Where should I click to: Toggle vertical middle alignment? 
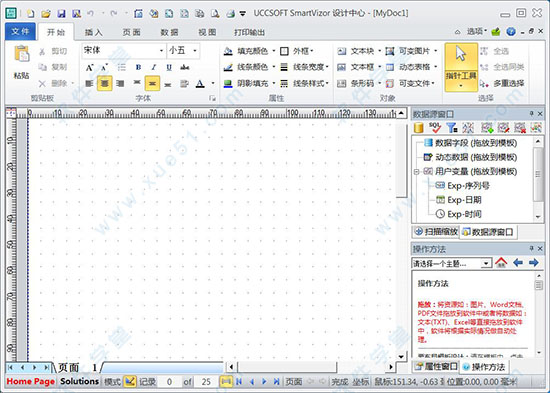(x=152, y=84)
